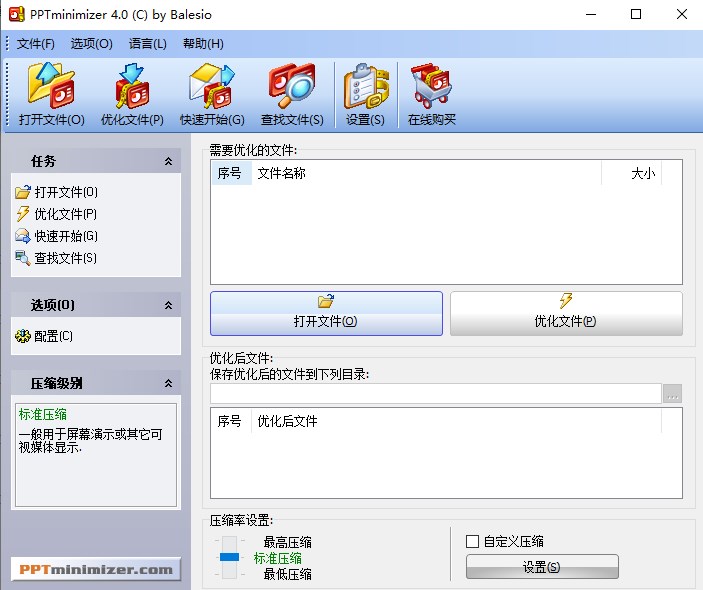
Task: Click the compression level slider thumb
Action: (229, 557)
